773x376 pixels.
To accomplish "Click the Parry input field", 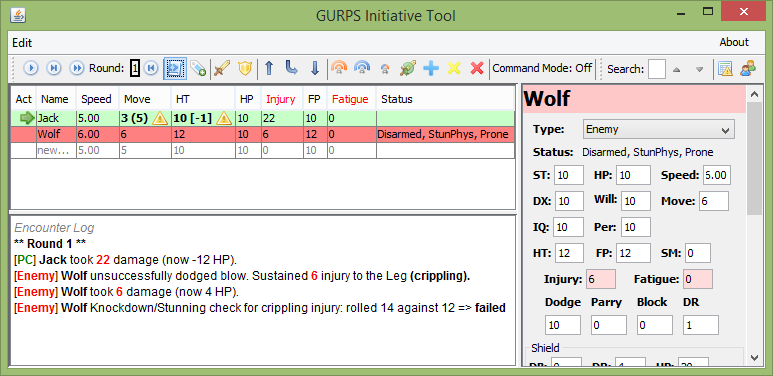I will tap(609, 325).
